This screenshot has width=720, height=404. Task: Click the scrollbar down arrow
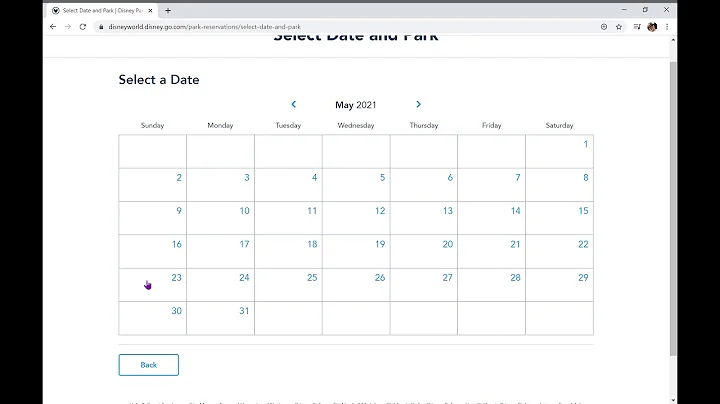[x=673, y=400]
